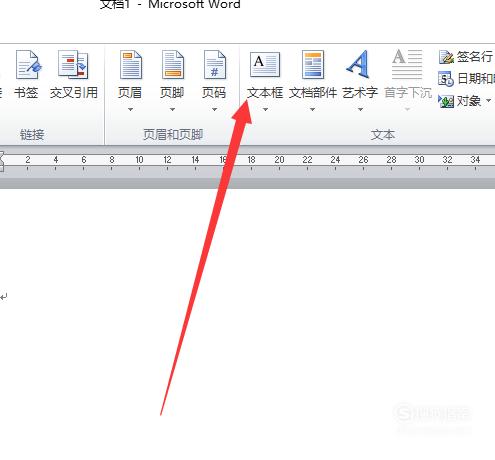Screen dimensions: 495x460
Task: Click the Quick Parts (文档部件) icon
Action: (313, 64)
